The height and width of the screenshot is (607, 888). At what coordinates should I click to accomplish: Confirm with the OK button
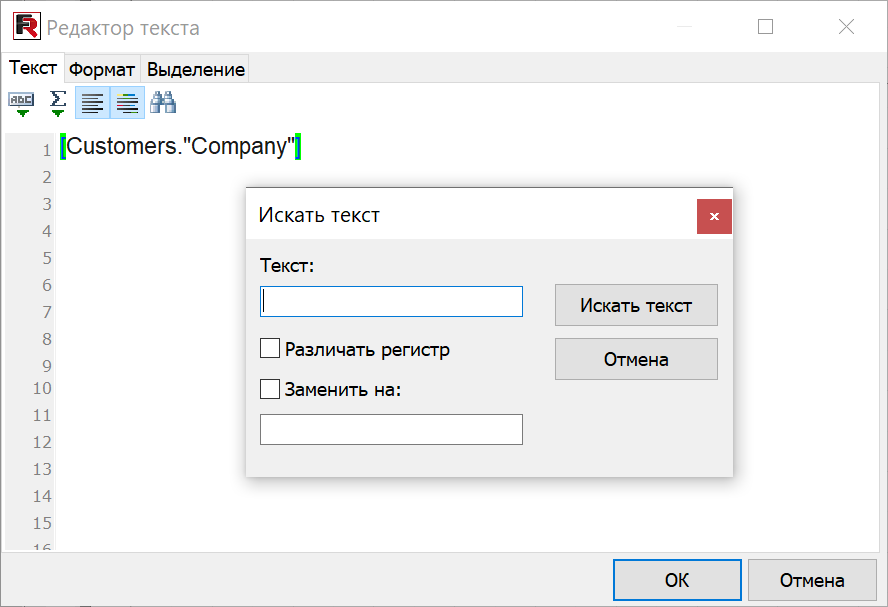[677, 580]
